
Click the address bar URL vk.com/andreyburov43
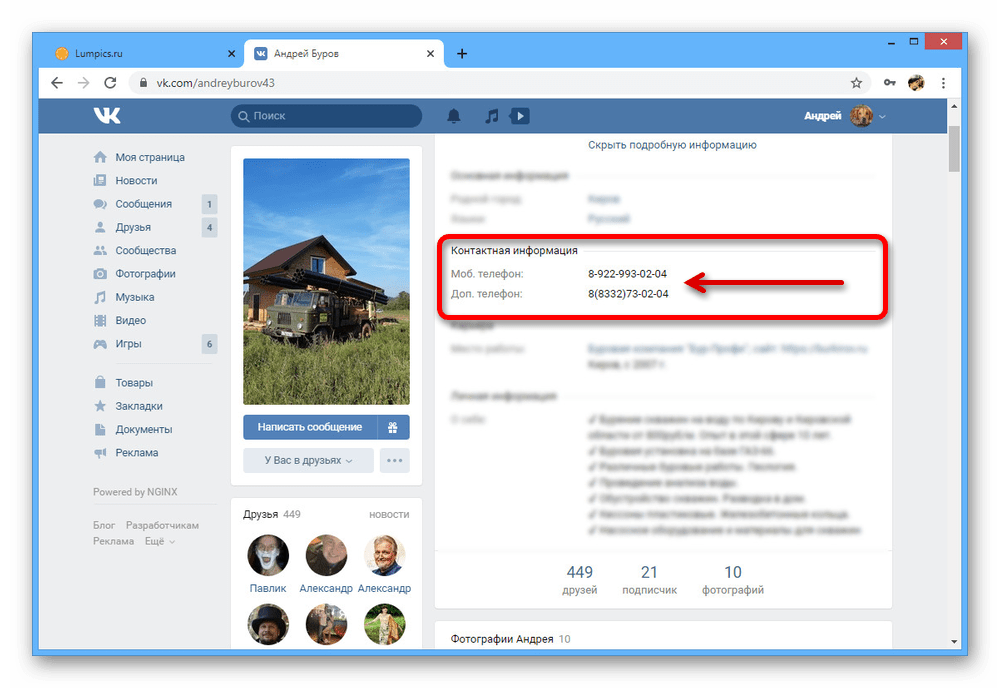(216, 83)
